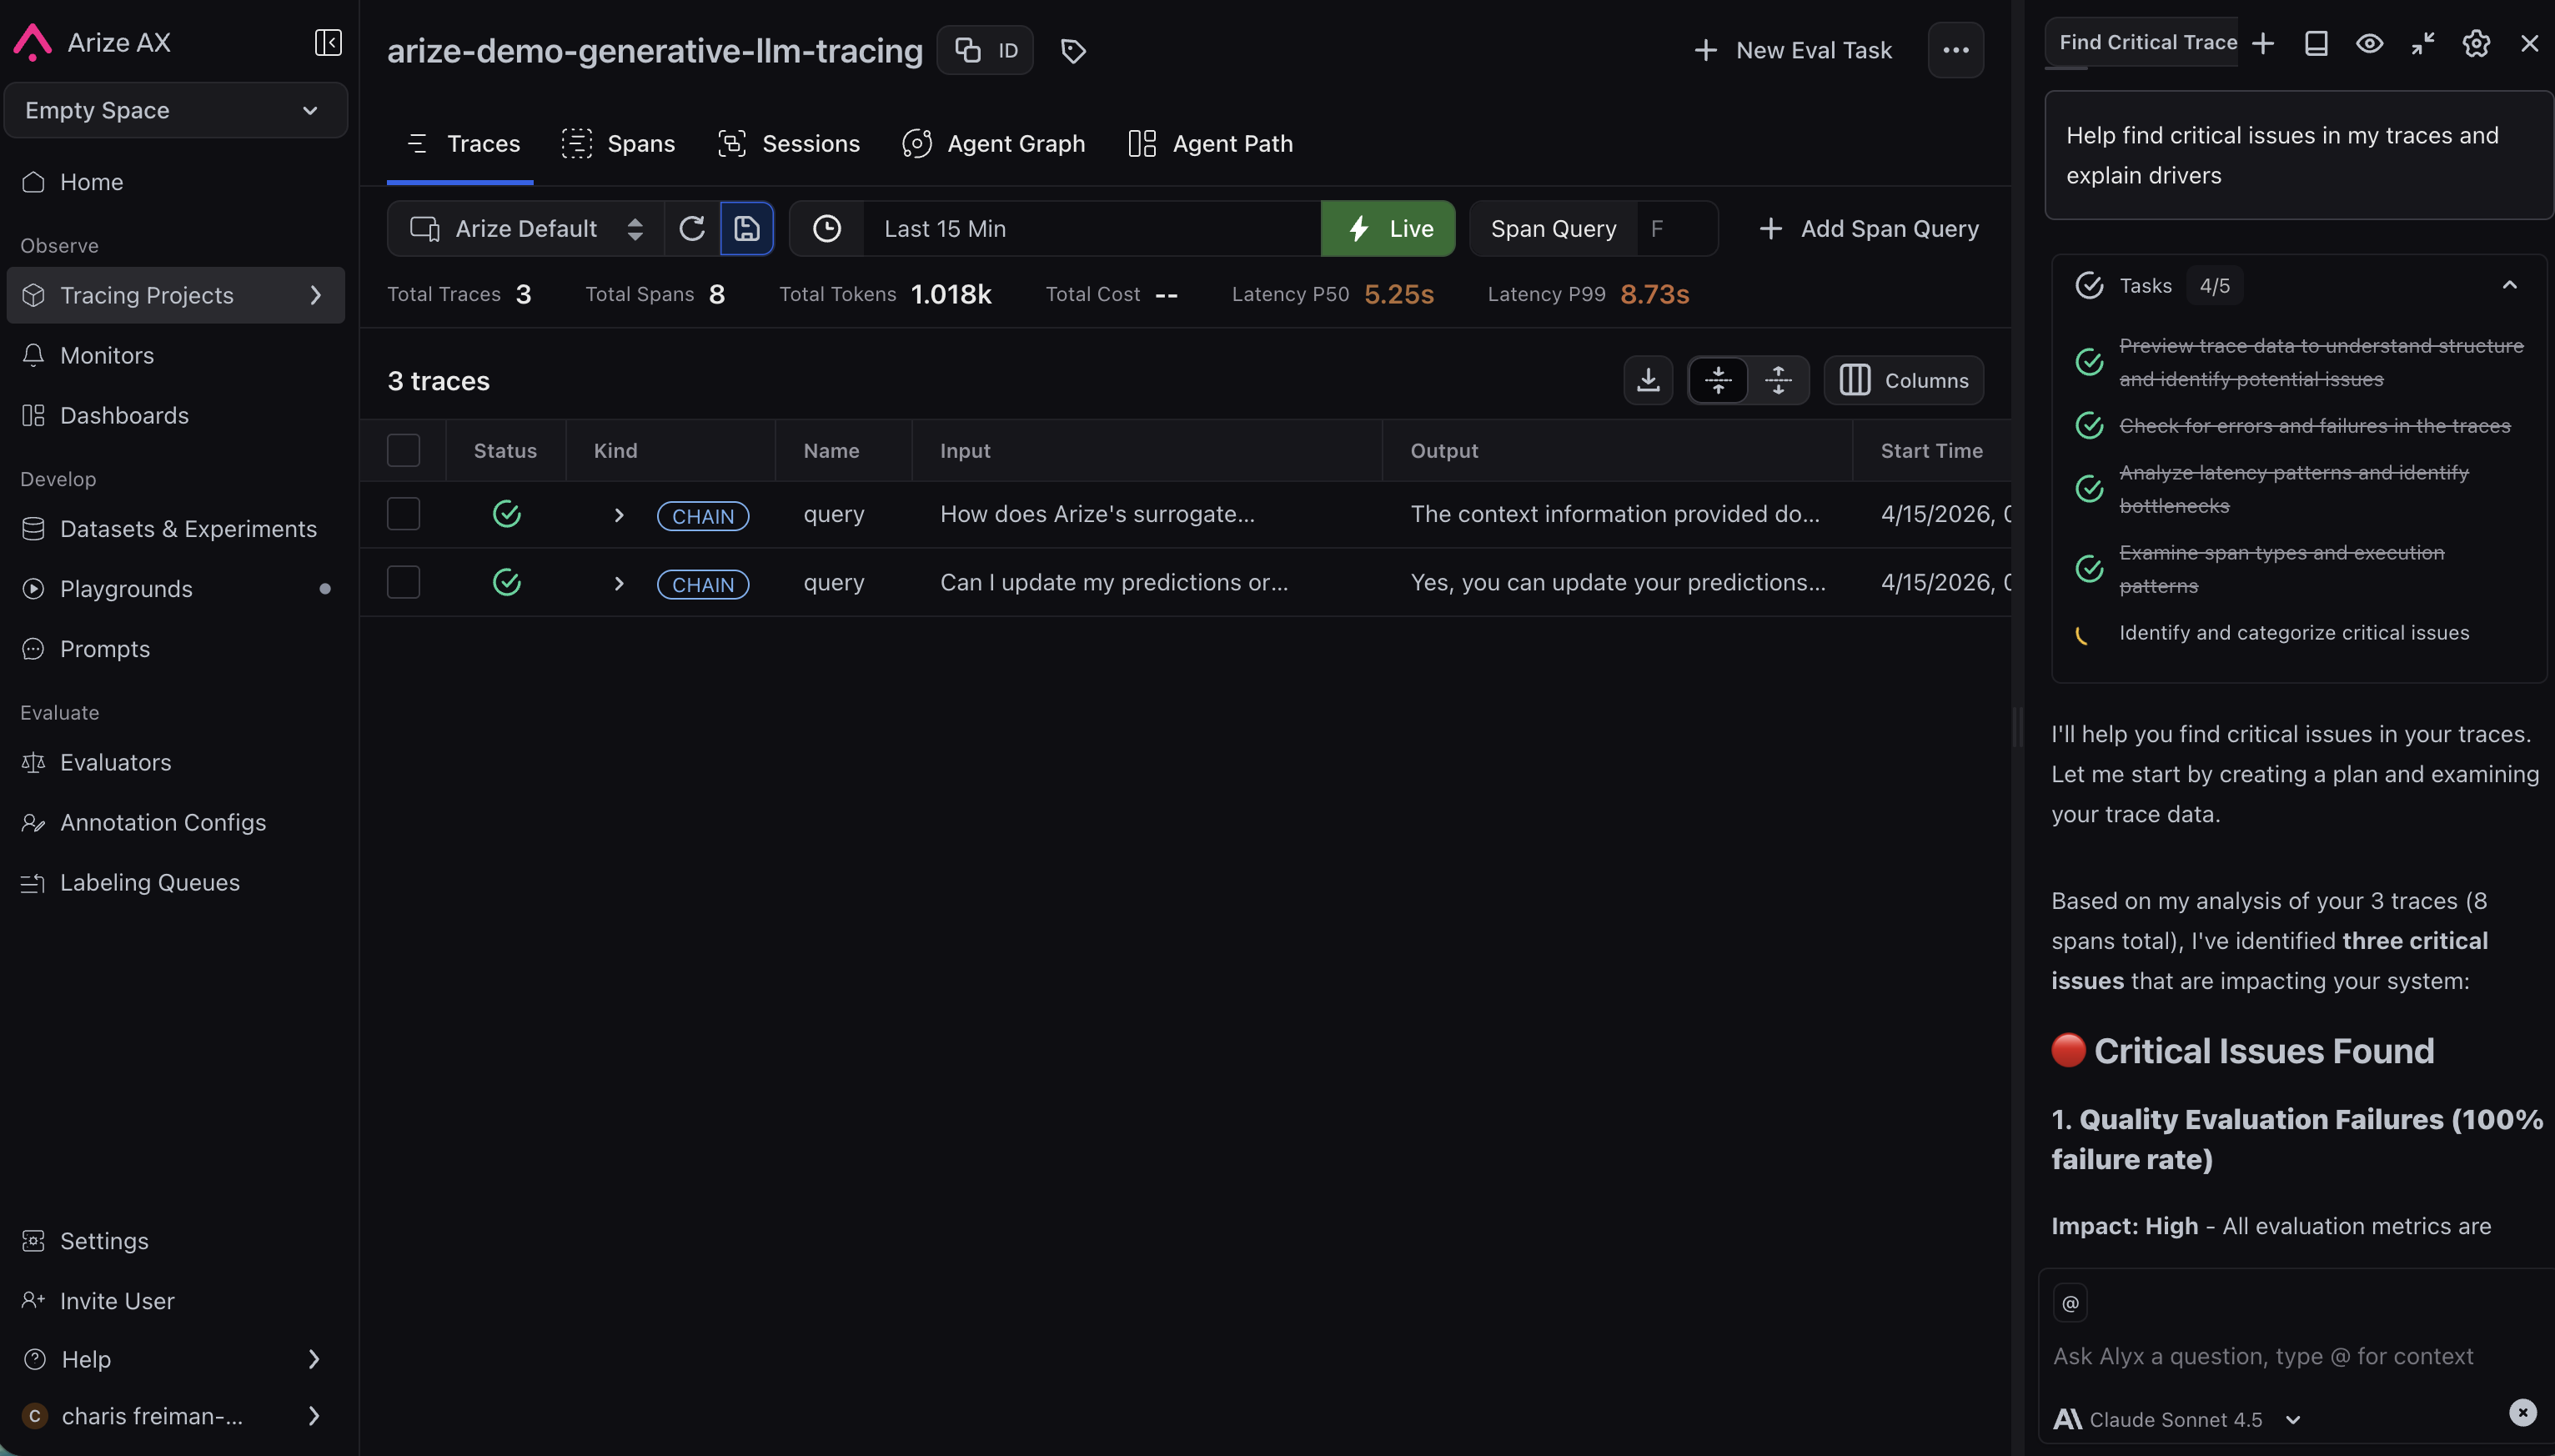Download the traces table
The image size is (2555, 1456).
point(1648,380)
